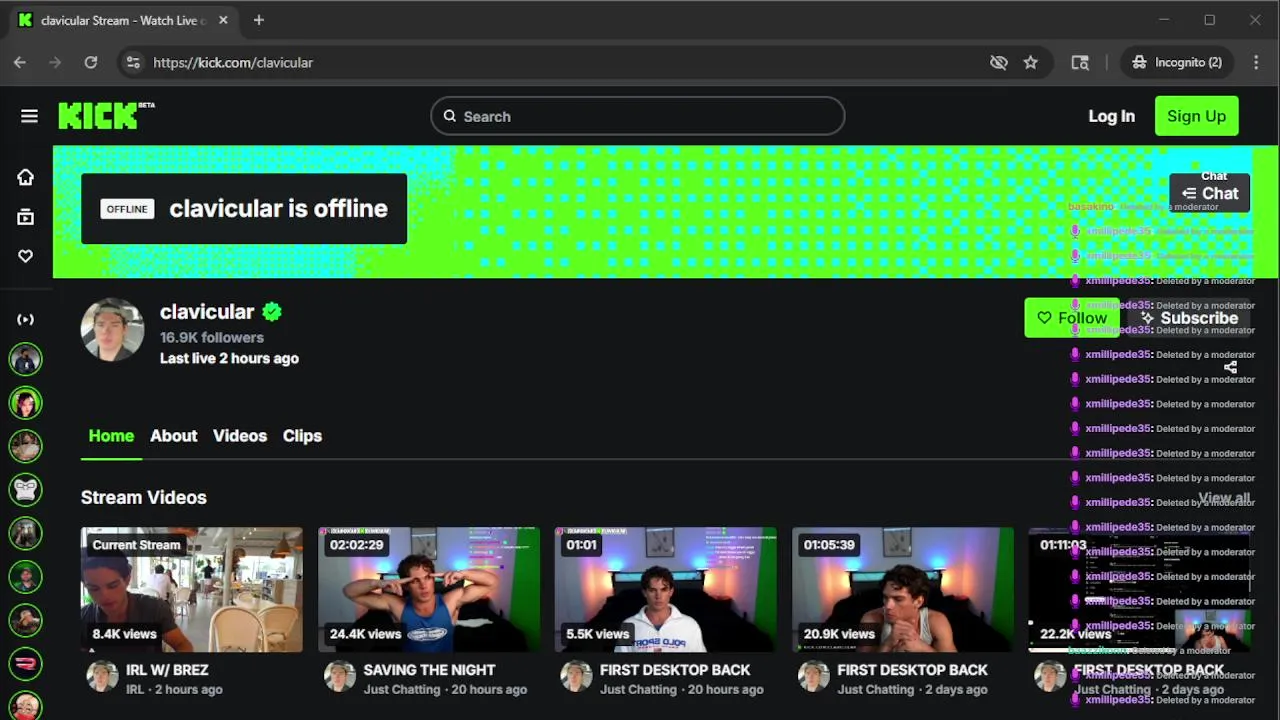Click the 16.9K followers text
The height and width of the screenshot is (720, 1280).
pyautogui.click(x=212, y=337)
